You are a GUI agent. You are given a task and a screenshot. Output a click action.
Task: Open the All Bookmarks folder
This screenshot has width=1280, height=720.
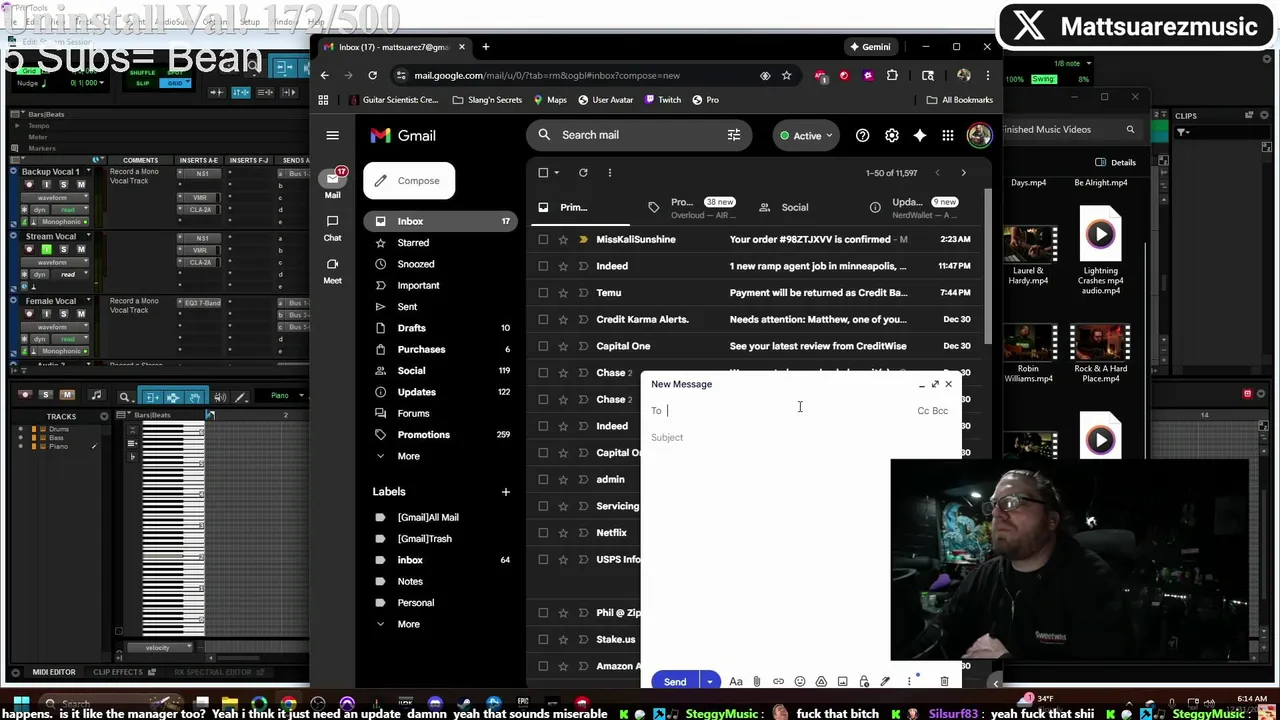(x=959, y=100)
